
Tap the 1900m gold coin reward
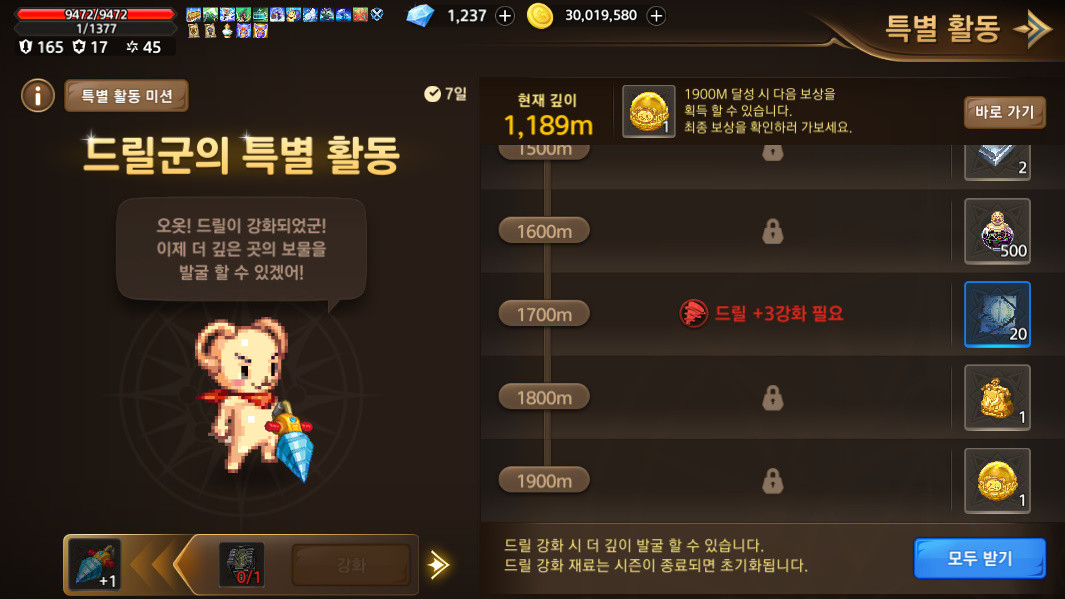click(997, 480)
